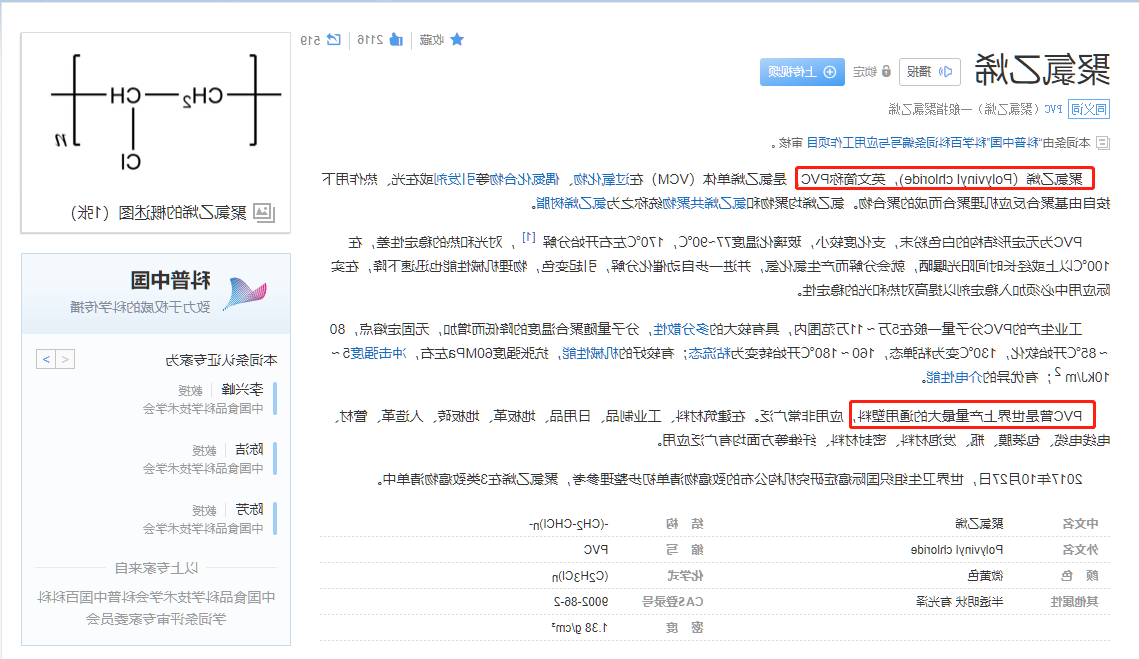Screen dimensions: 1139x659
Task: Open the 引发剂 link
Action: 453,179
